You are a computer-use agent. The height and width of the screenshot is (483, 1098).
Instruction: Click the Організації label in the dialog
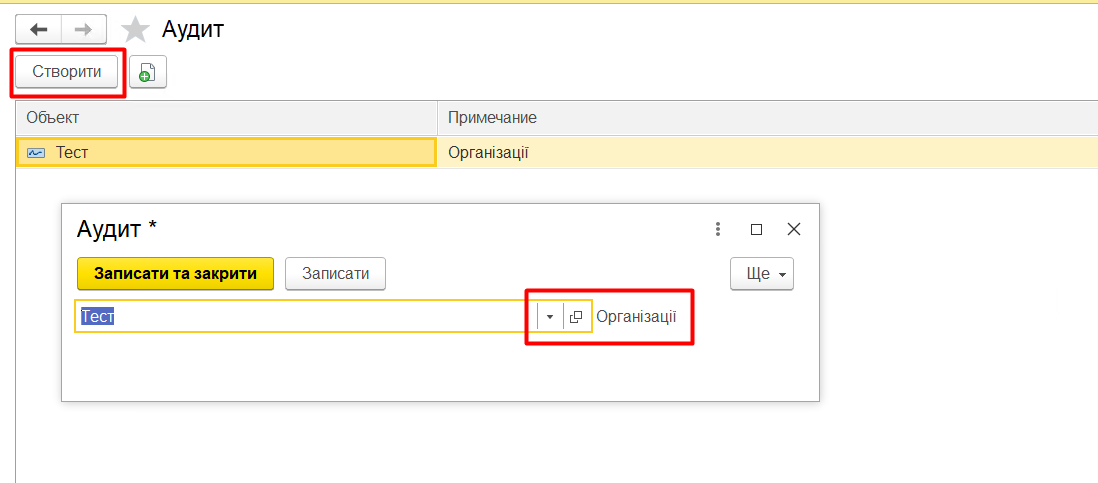[636, 317]
